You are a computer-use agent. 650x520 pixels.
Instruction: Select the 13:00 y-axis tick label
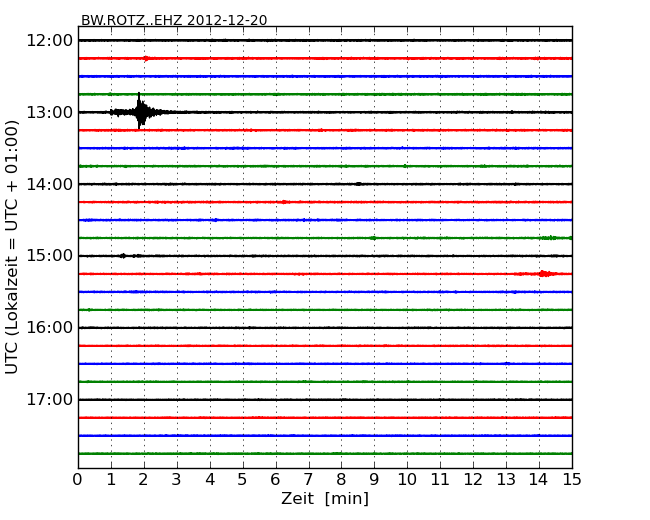coord(49,112)
